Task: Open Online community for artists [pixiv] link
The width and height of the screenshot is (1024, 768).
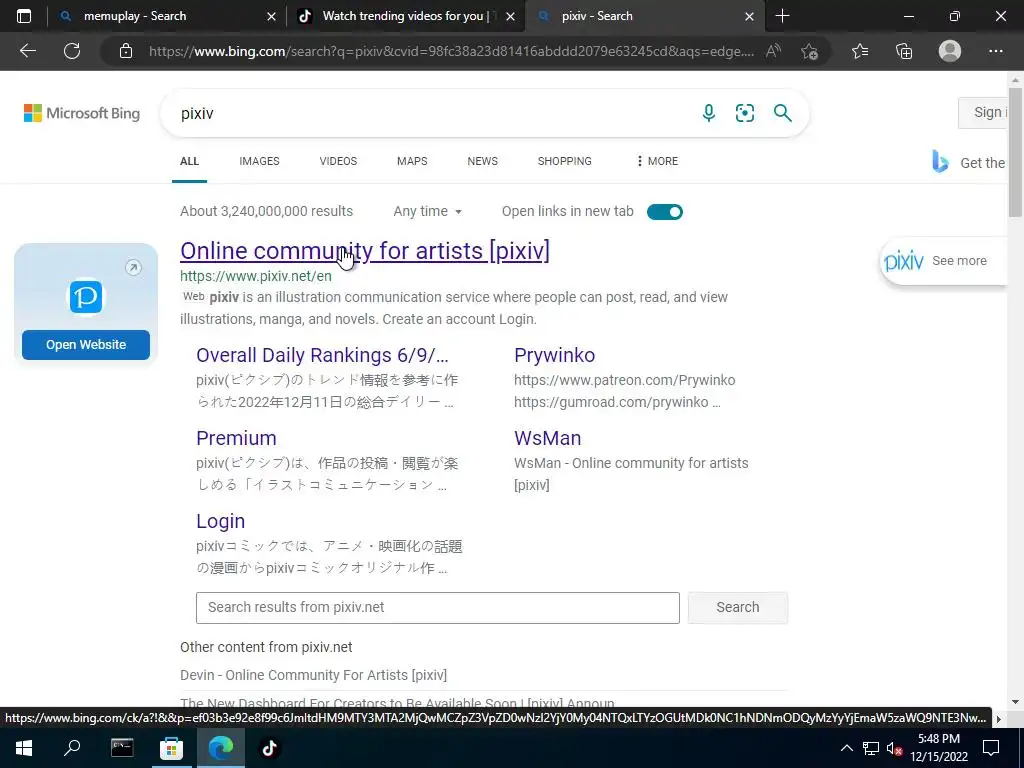Action: [364, 251]
